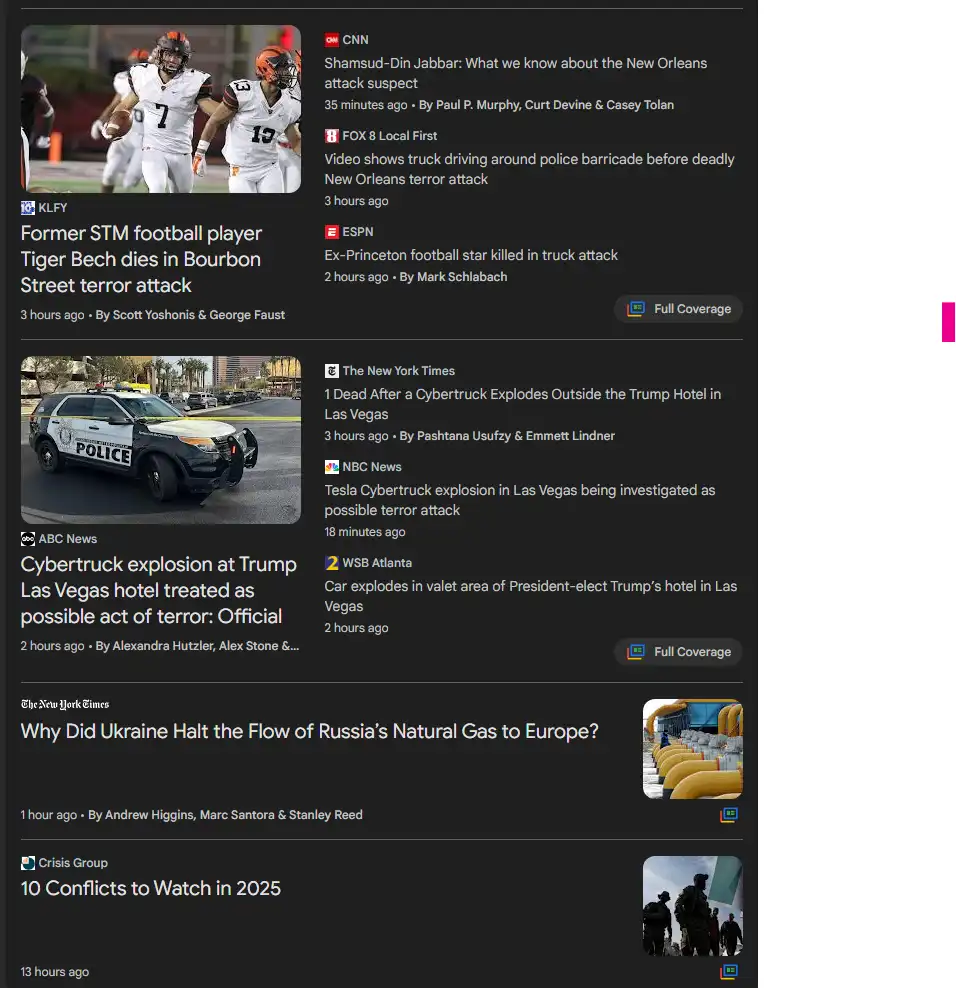The width and height of the screenshot is (956, 988).
Task: Open Full Coverage for Cybertruck explosion story
Action: click(678, 652)
